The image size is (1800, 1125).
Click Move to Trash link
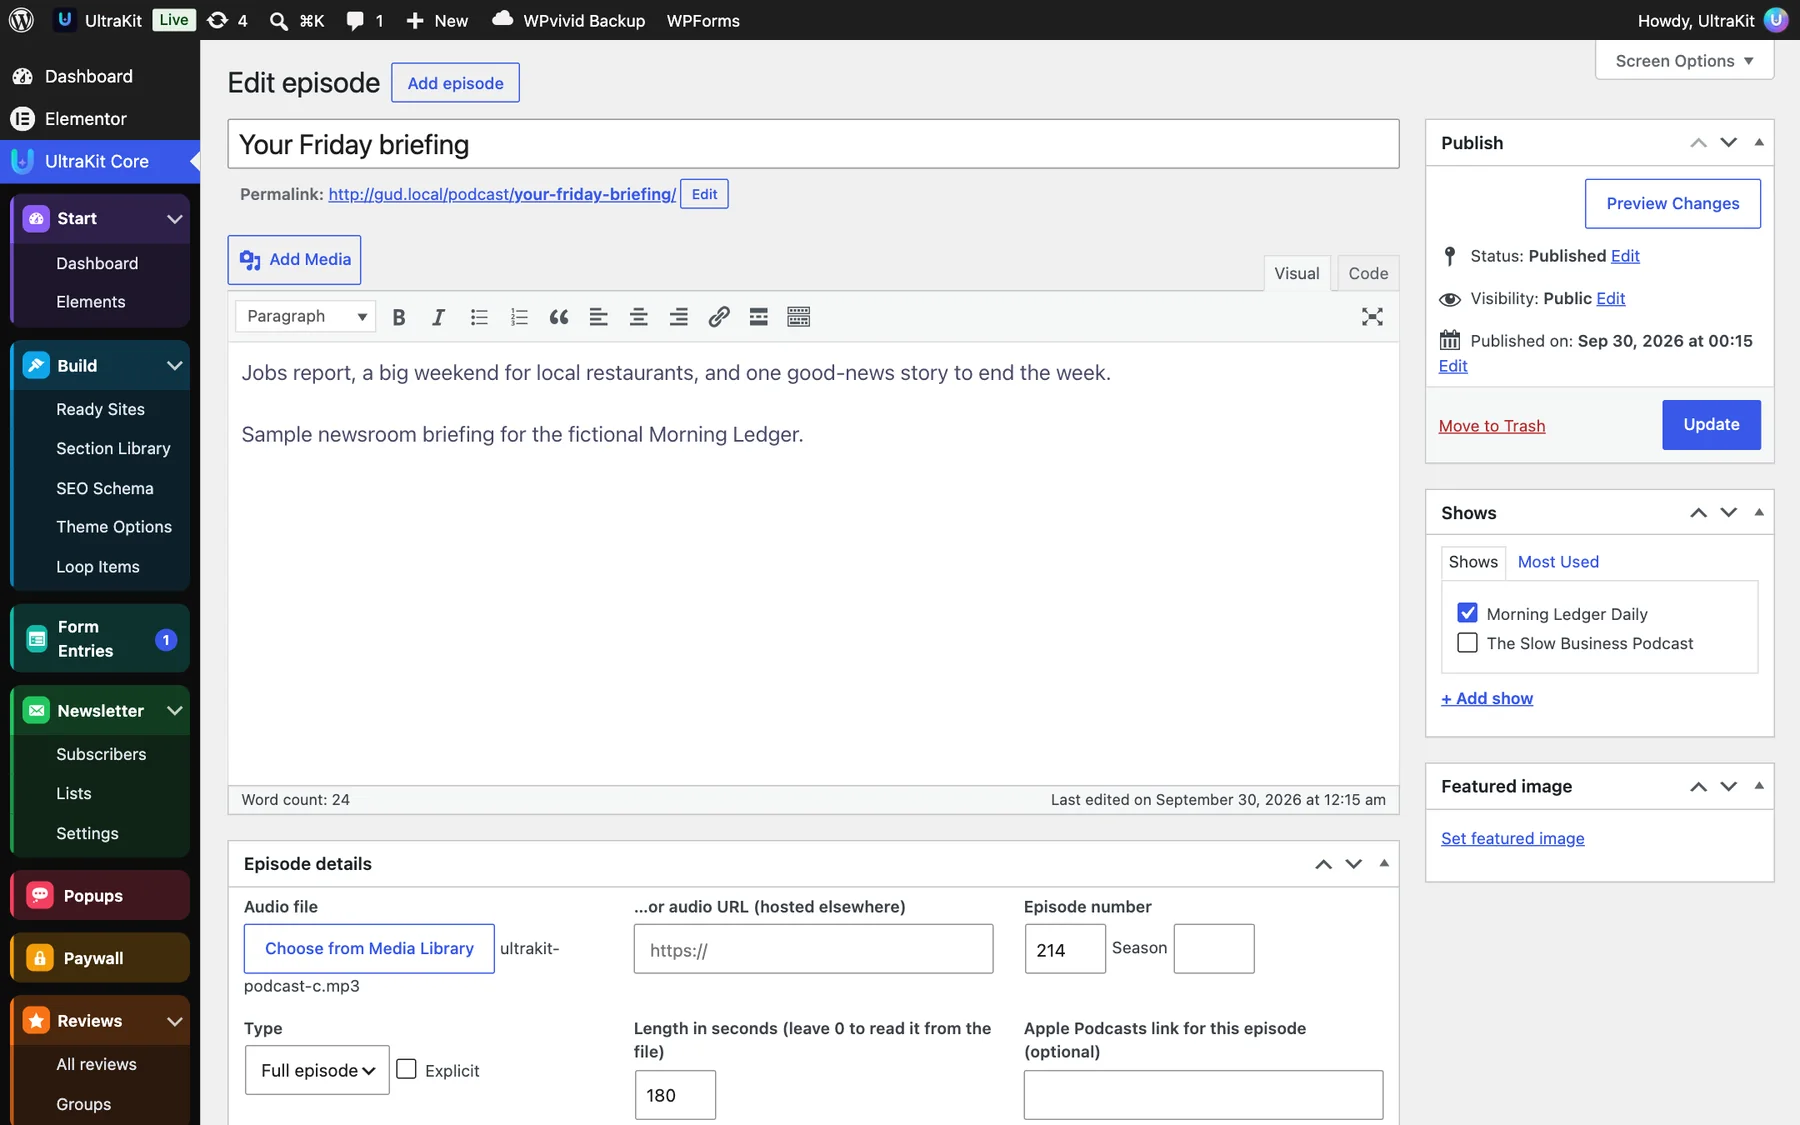(1492, 426)
